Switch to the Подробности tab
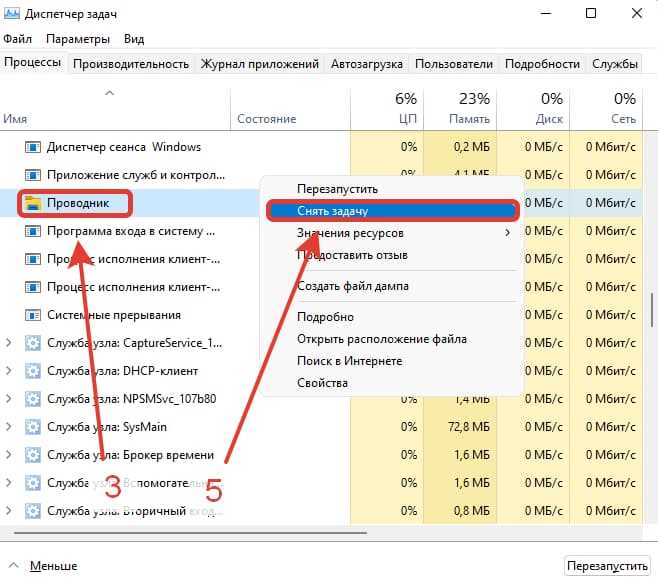This screenshot has width=658, height=585. tap(542, 64)
